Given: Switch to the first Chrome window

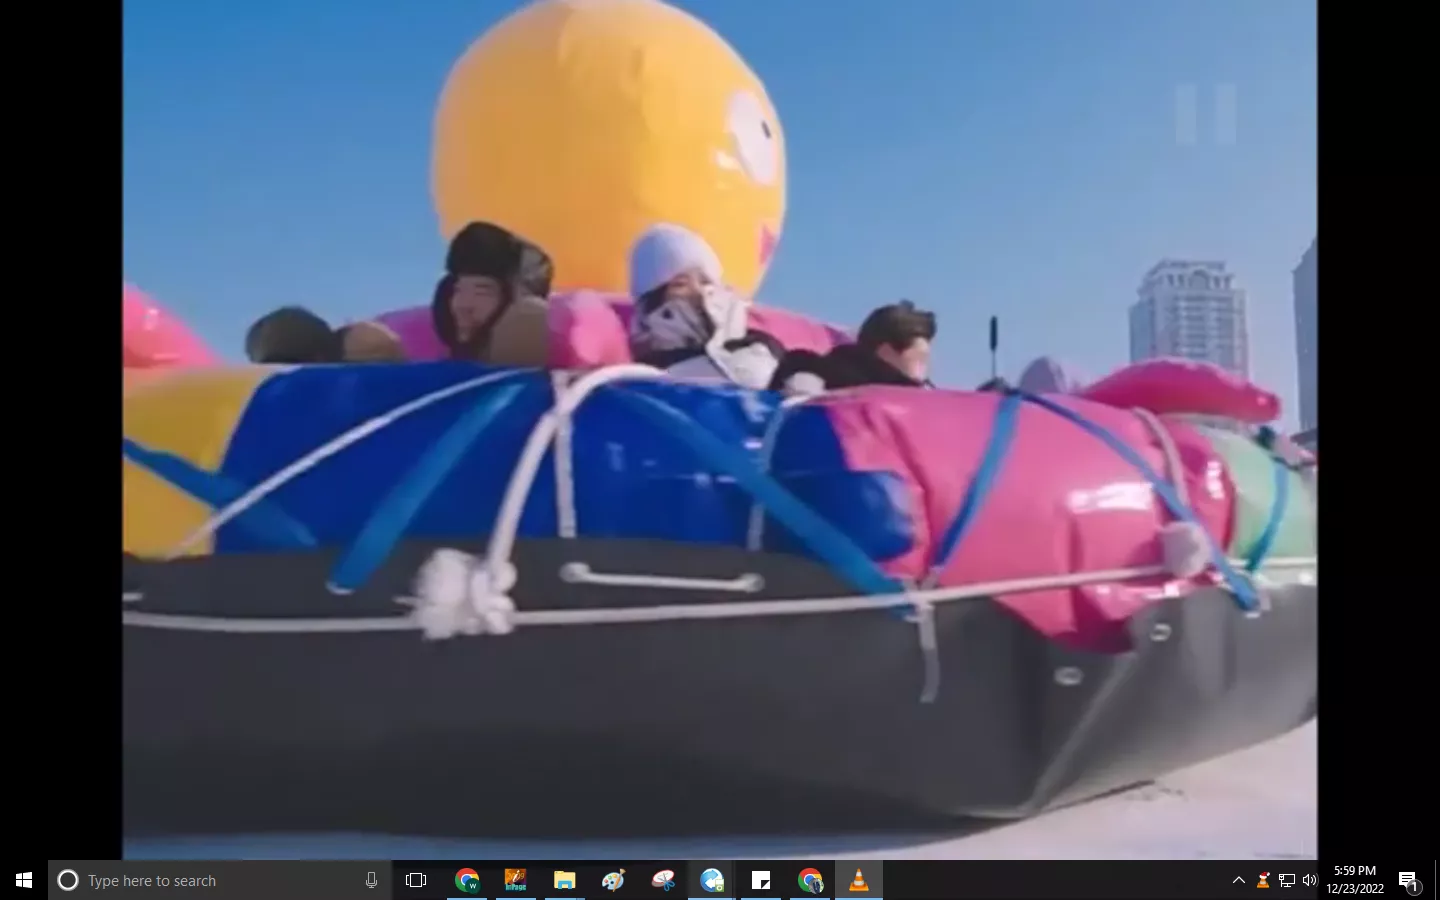Looking at the screenshot, I should click(467, 880).
